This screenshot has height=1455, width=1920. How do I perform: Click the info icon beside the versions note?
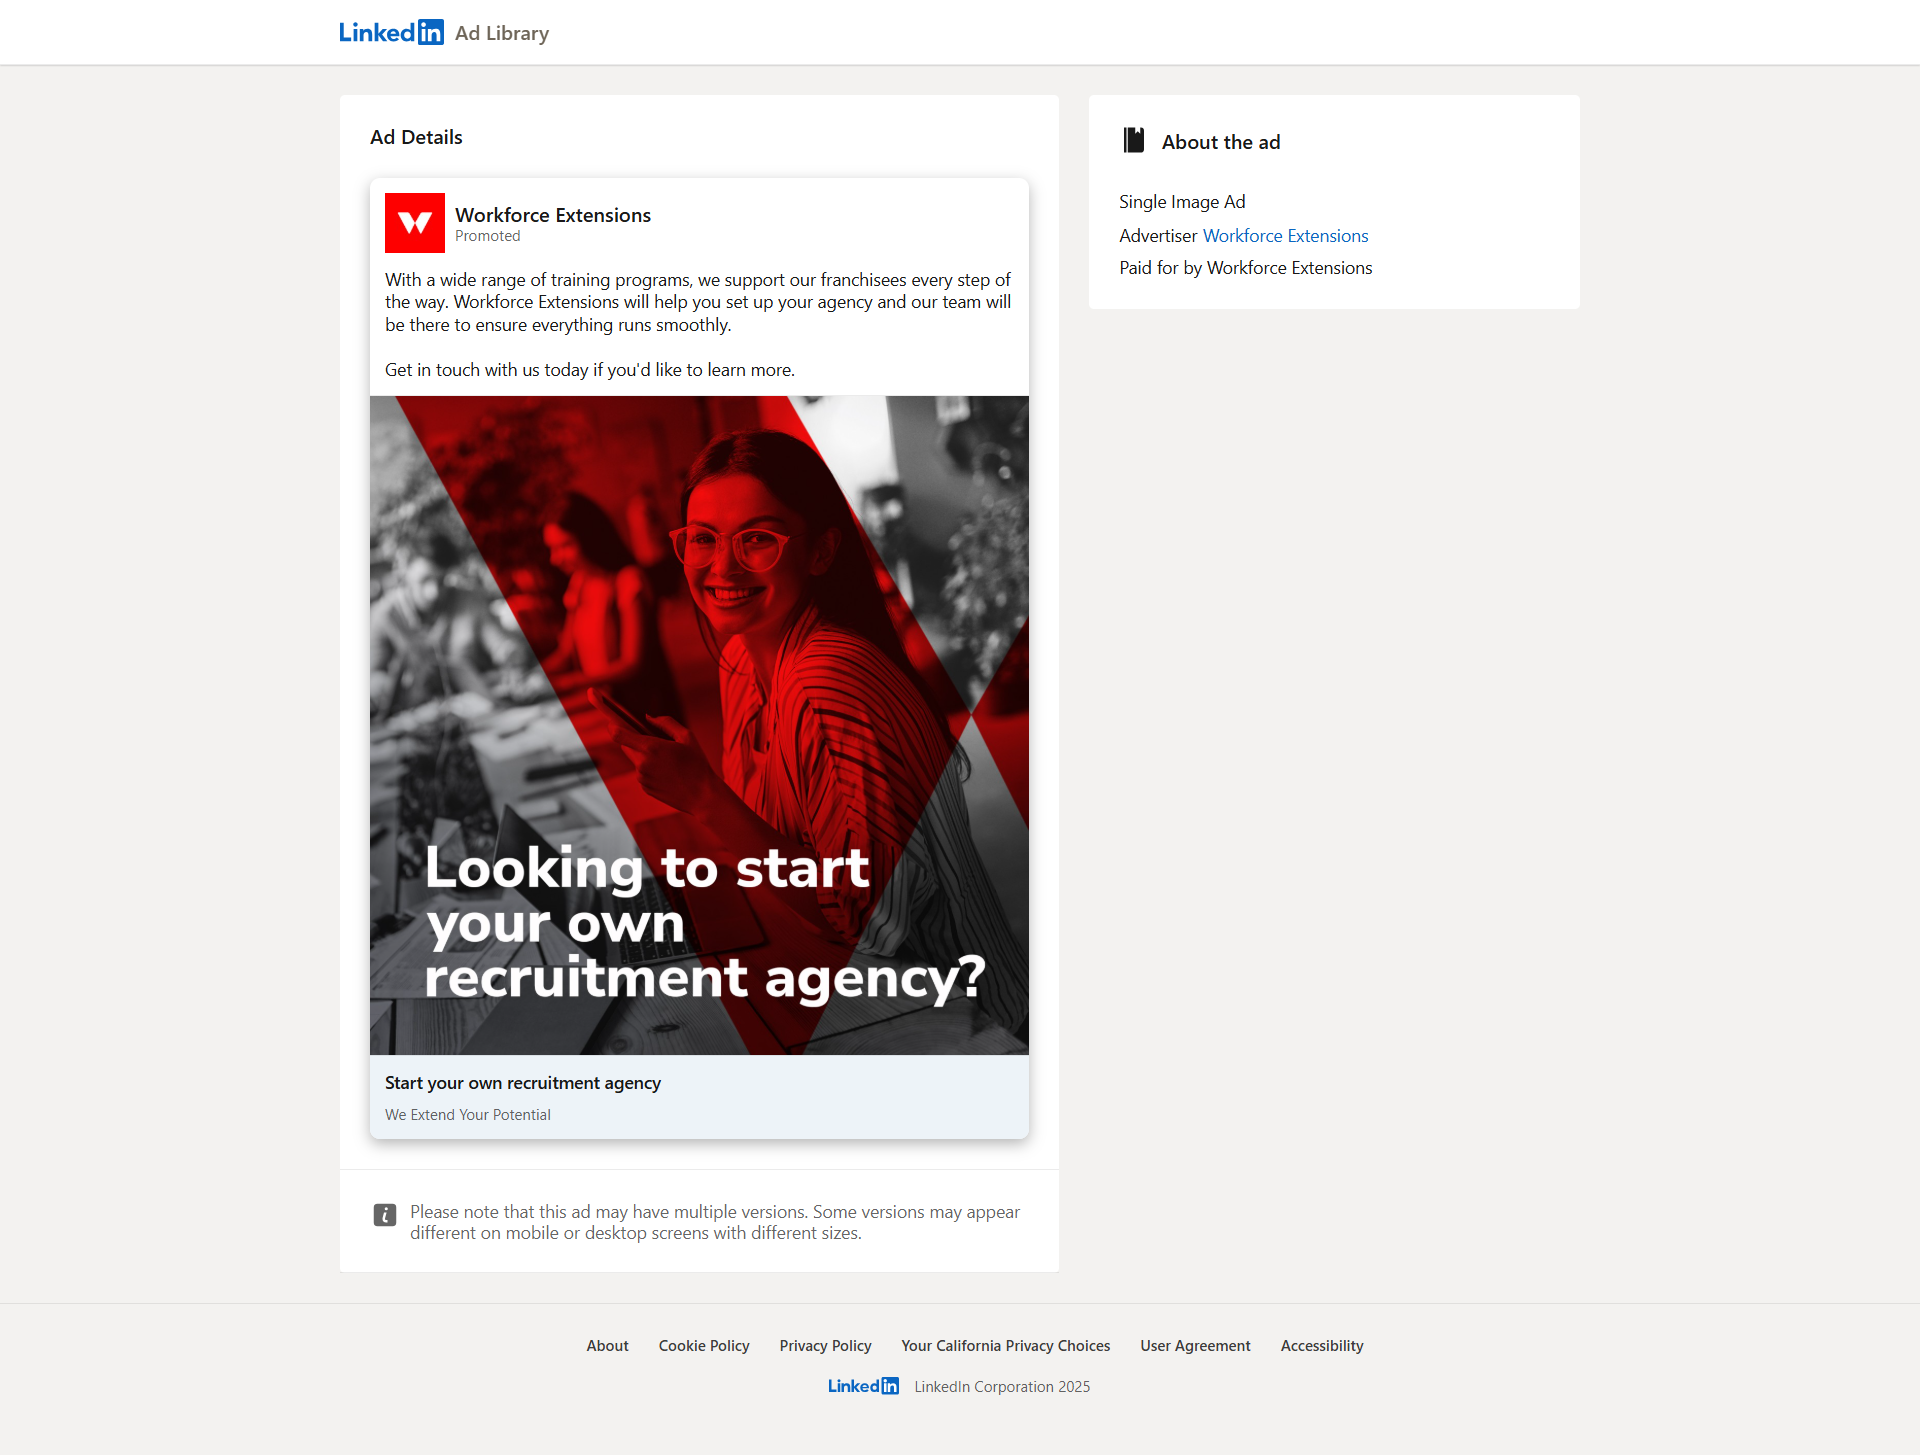pos(385,1215)
